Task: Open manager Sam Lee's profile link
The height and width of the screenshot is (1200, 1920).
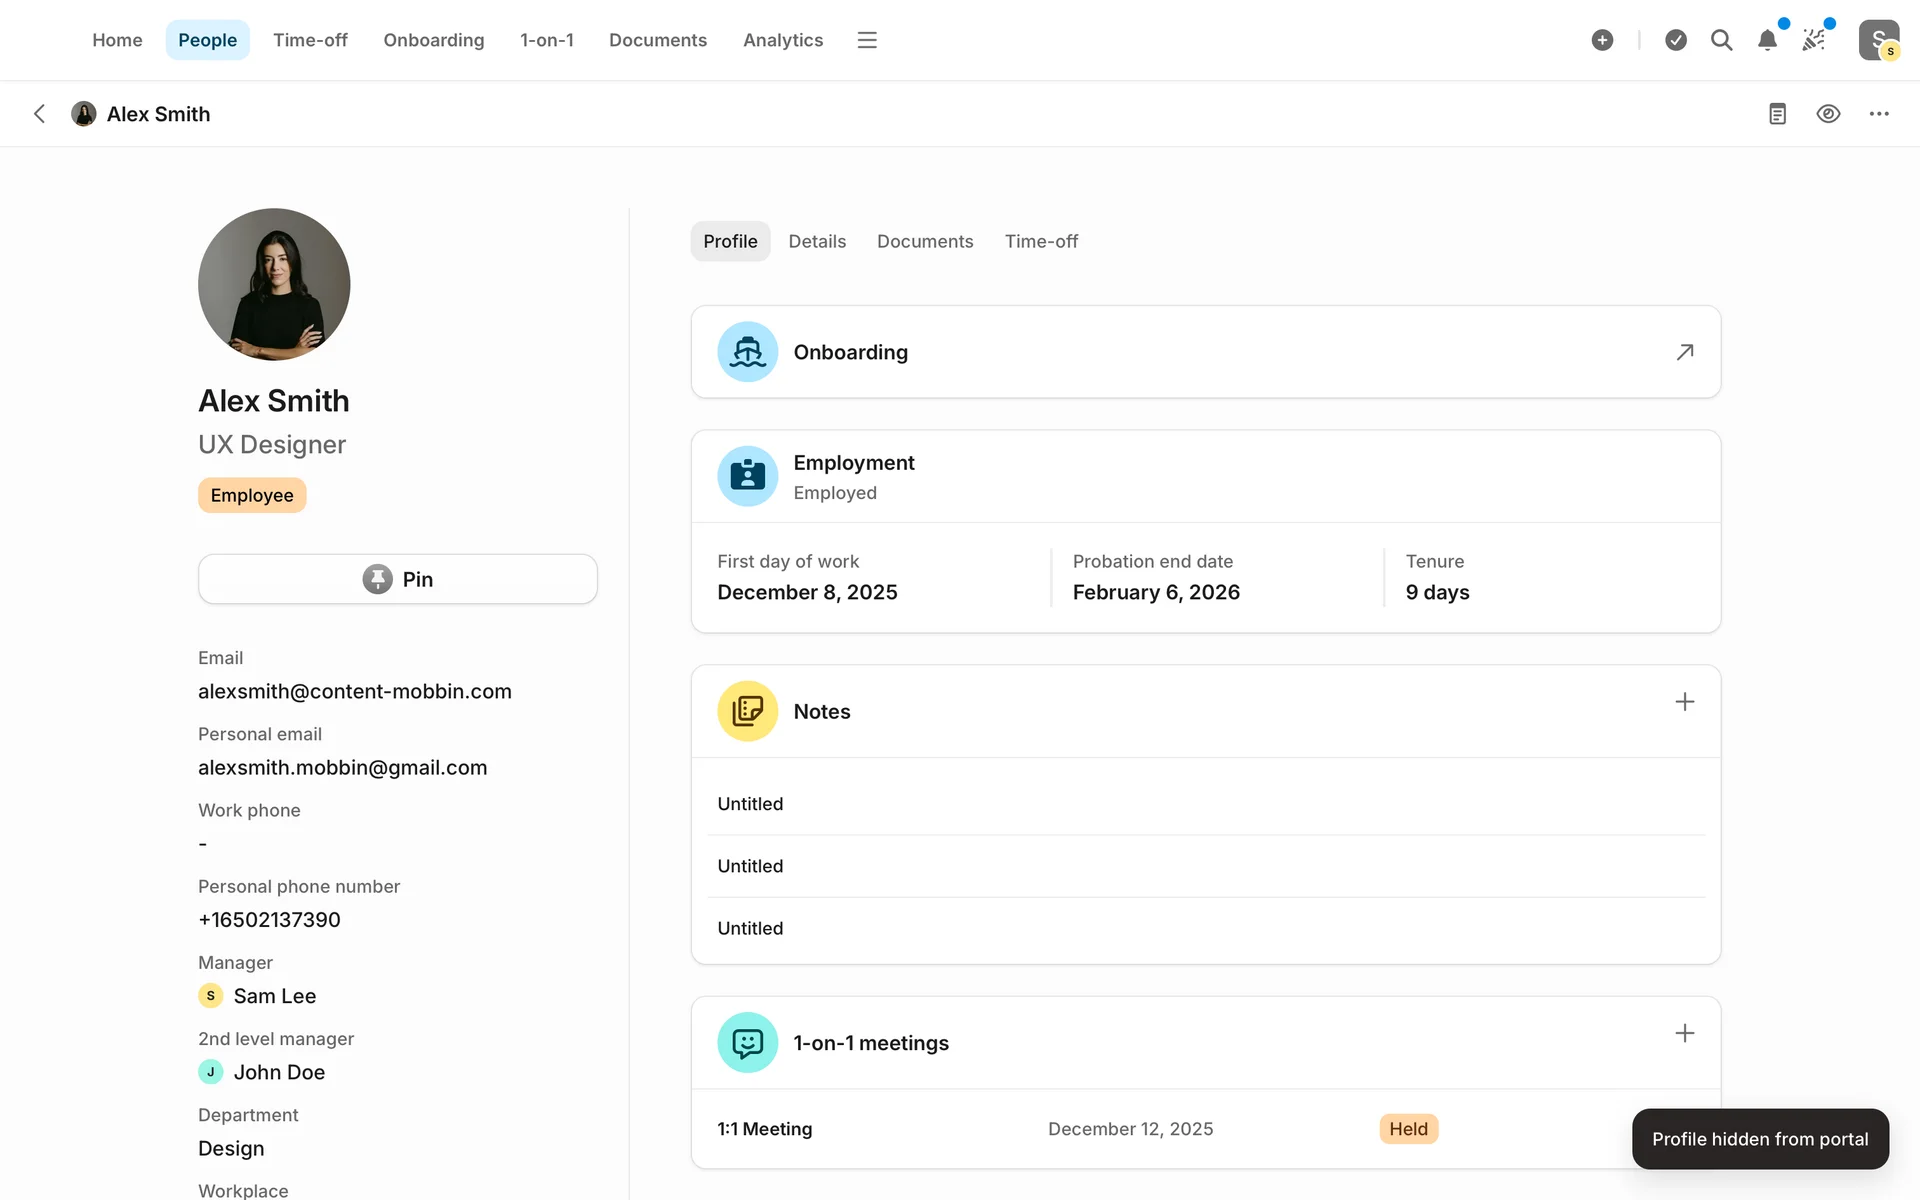Action: 274,996
